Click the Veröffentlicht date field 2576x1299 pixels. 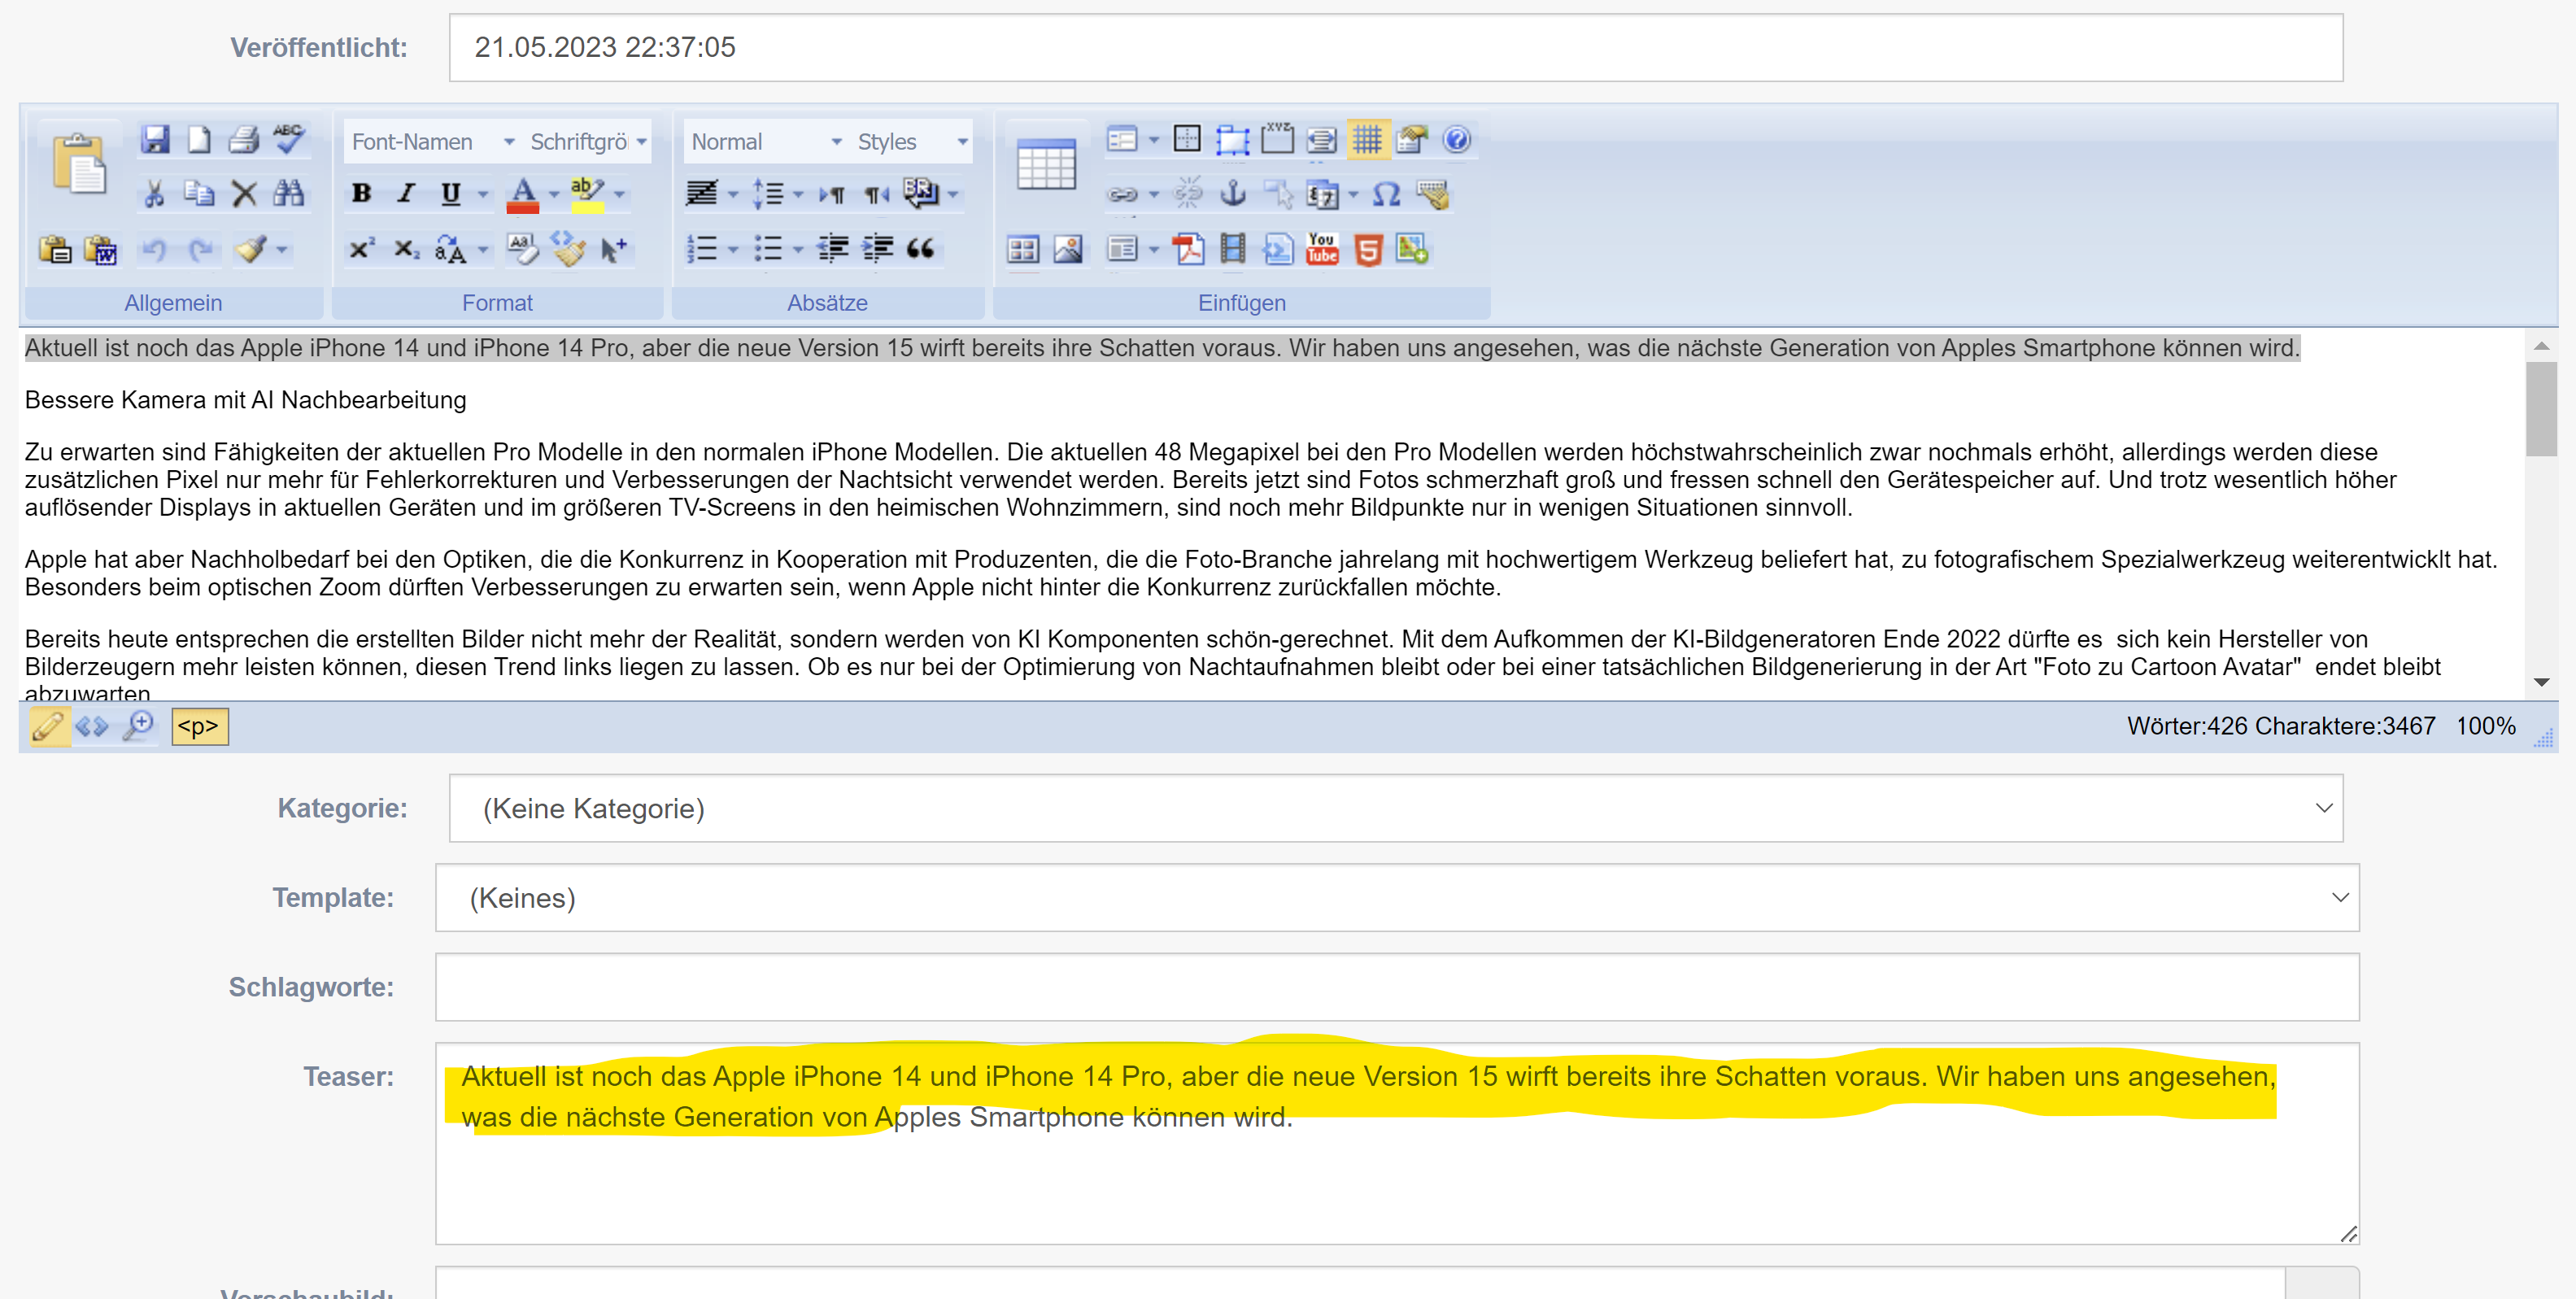click(x=1396, y=47)
